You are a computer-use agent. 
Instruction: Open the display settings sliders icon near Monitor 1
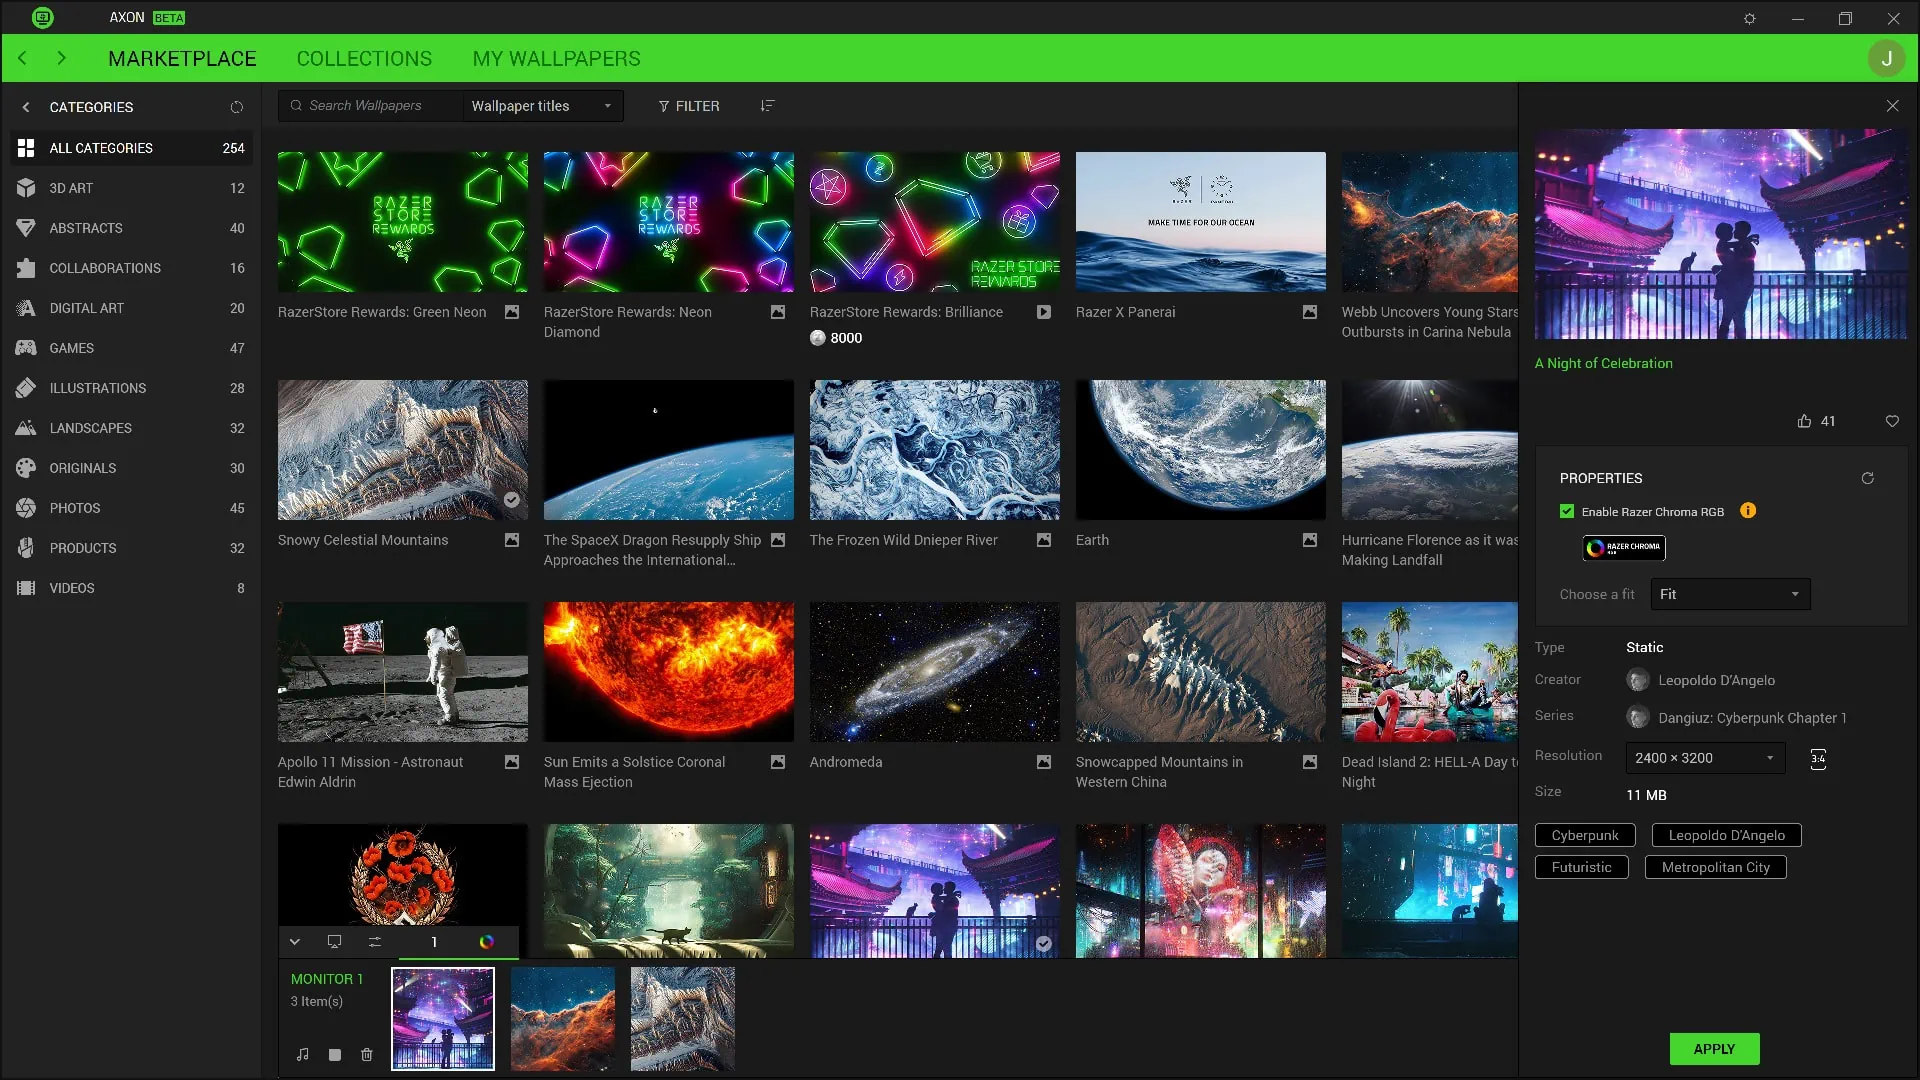(376, 942)
